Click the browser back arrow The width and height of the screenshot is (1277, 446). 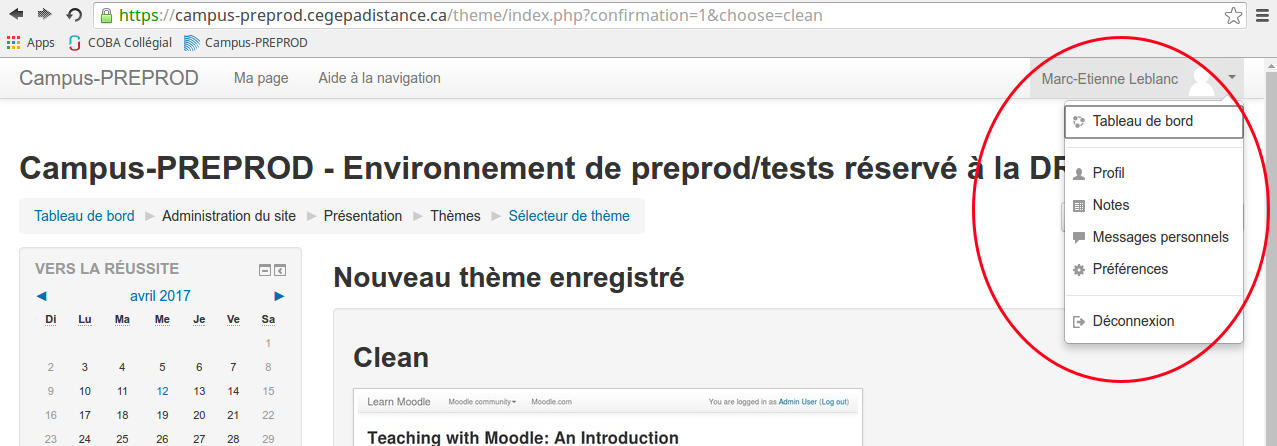pos(16,15)
